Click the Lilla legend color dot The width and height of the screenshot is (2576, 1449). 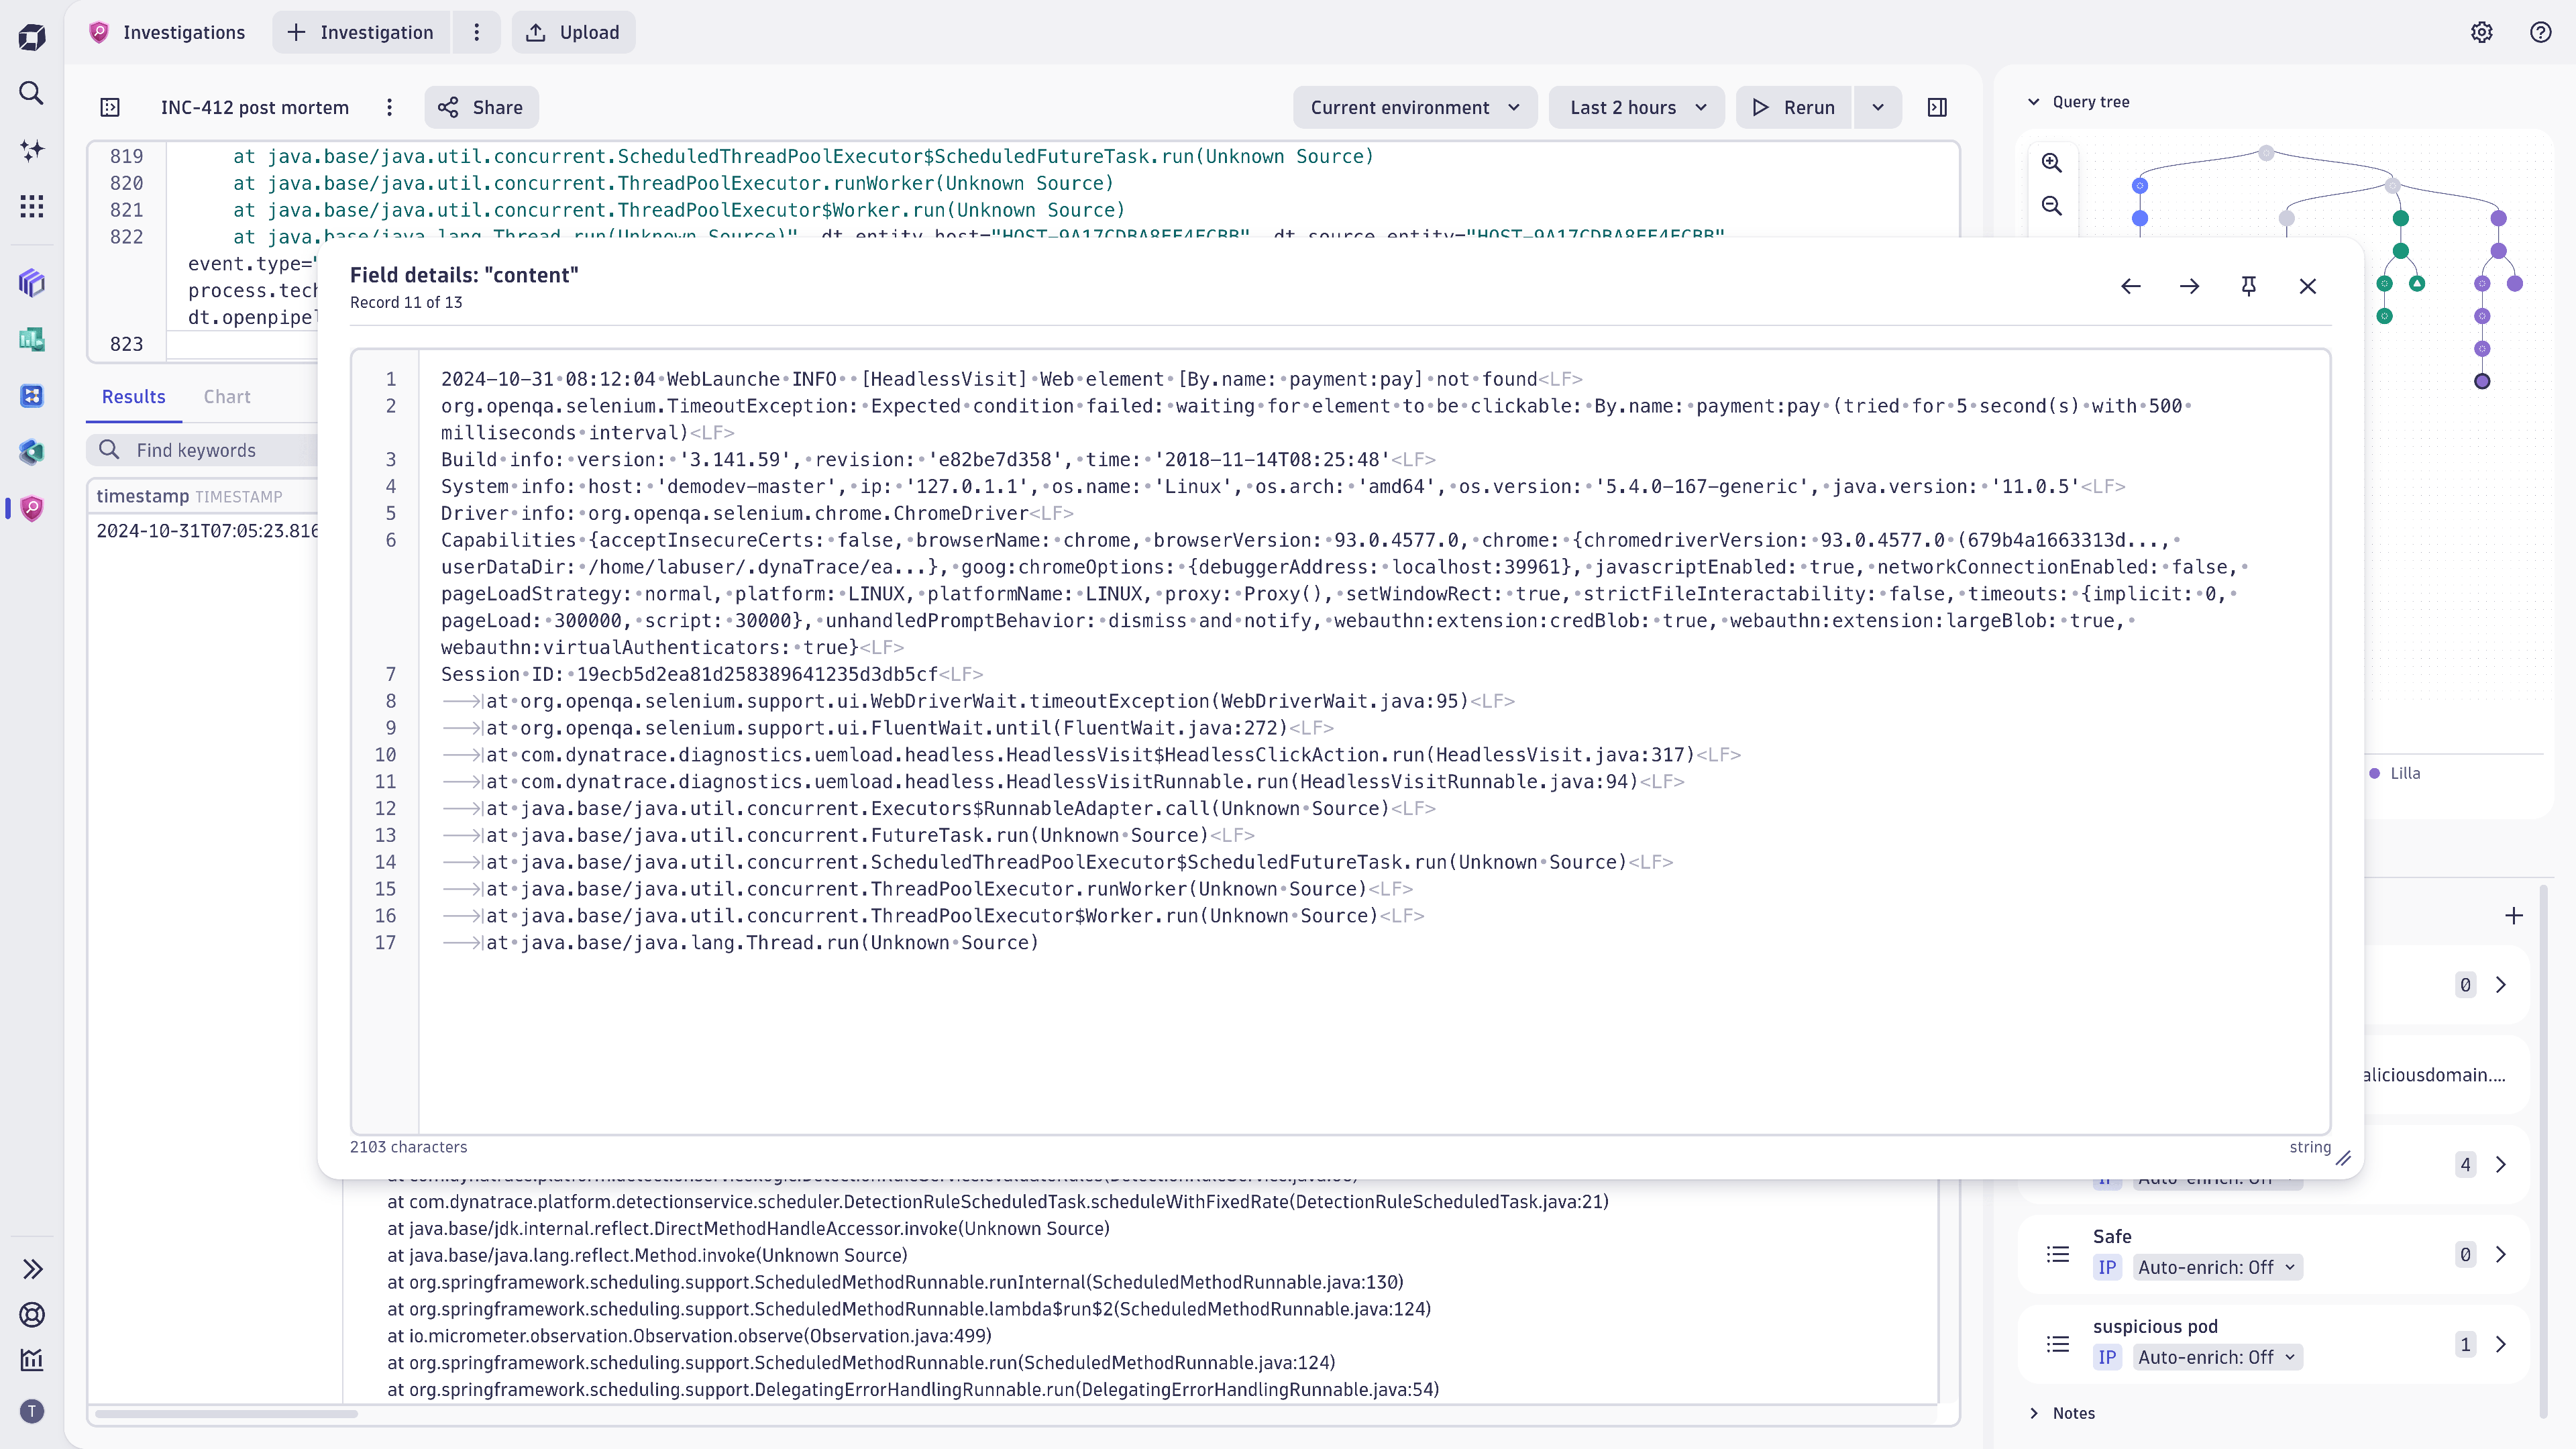pyautogui.click(x=2374, y=773)
